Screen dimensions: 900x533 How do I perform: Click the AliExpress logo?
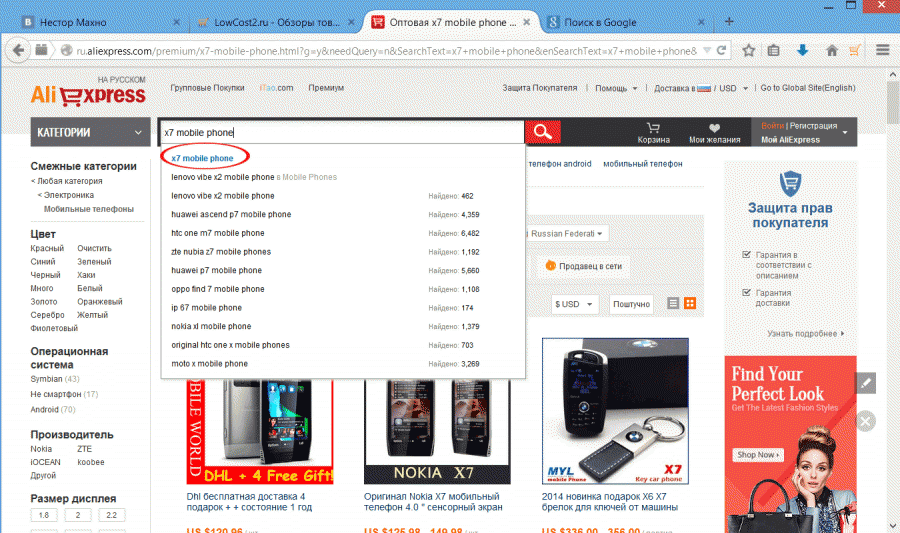coord(88,95)
